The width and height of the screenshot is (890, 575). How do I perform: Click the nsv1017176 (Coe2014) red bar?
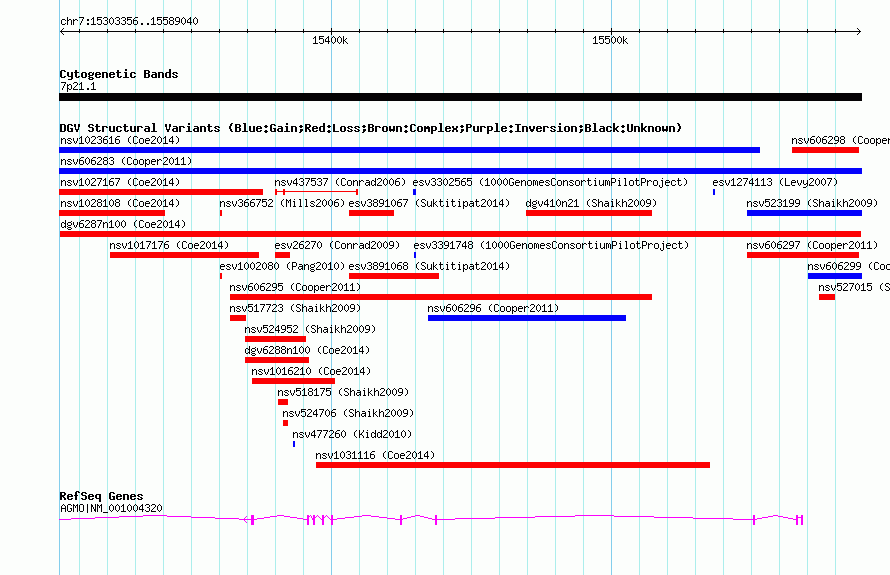click(x=184, y=255)
